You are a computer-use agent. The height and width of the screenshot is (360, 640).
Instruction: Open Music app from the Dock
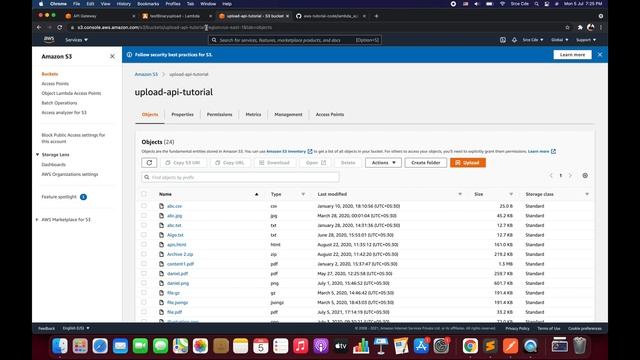point(300,346)
